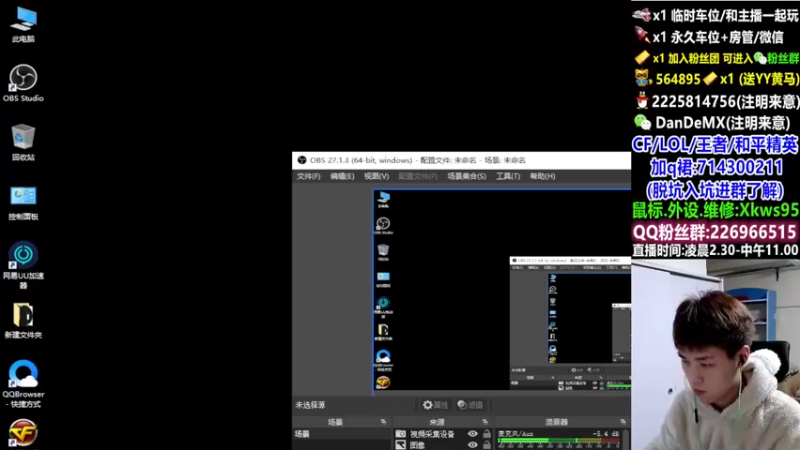Screen dimensions: 800x450
Task: Click the nested OBS window in preview
Action: pos(570,324)
